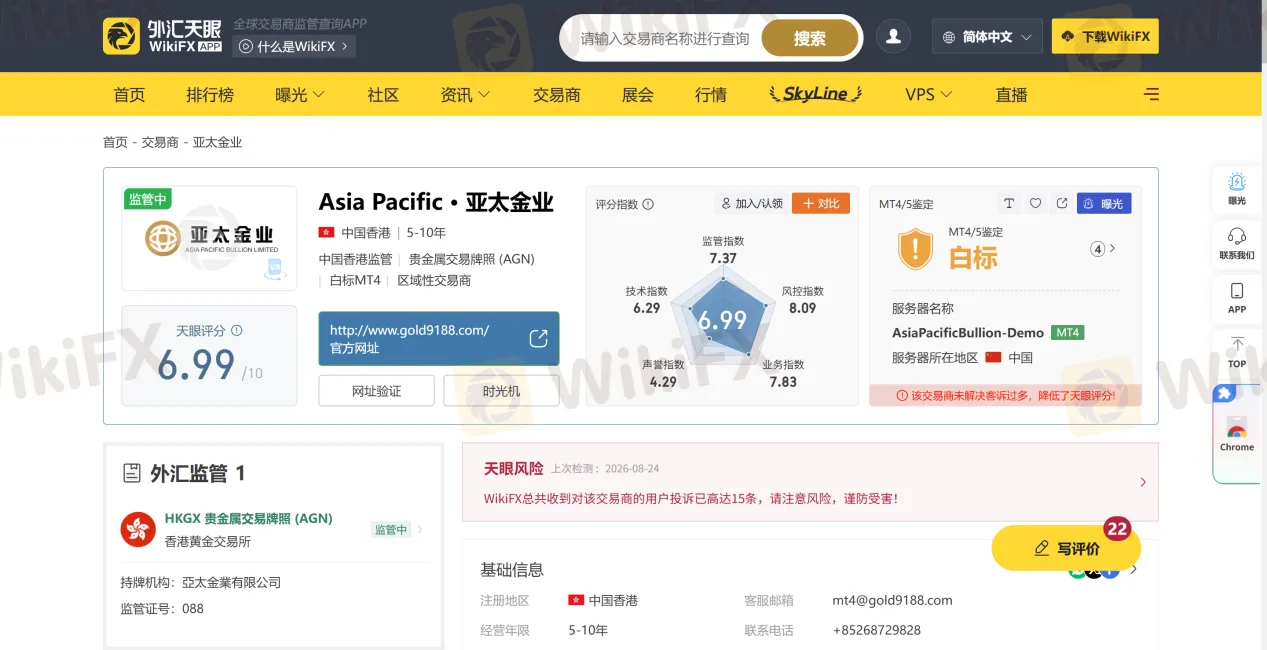
Task: Click the 下载WikiFX download button
Action: 1105,36
